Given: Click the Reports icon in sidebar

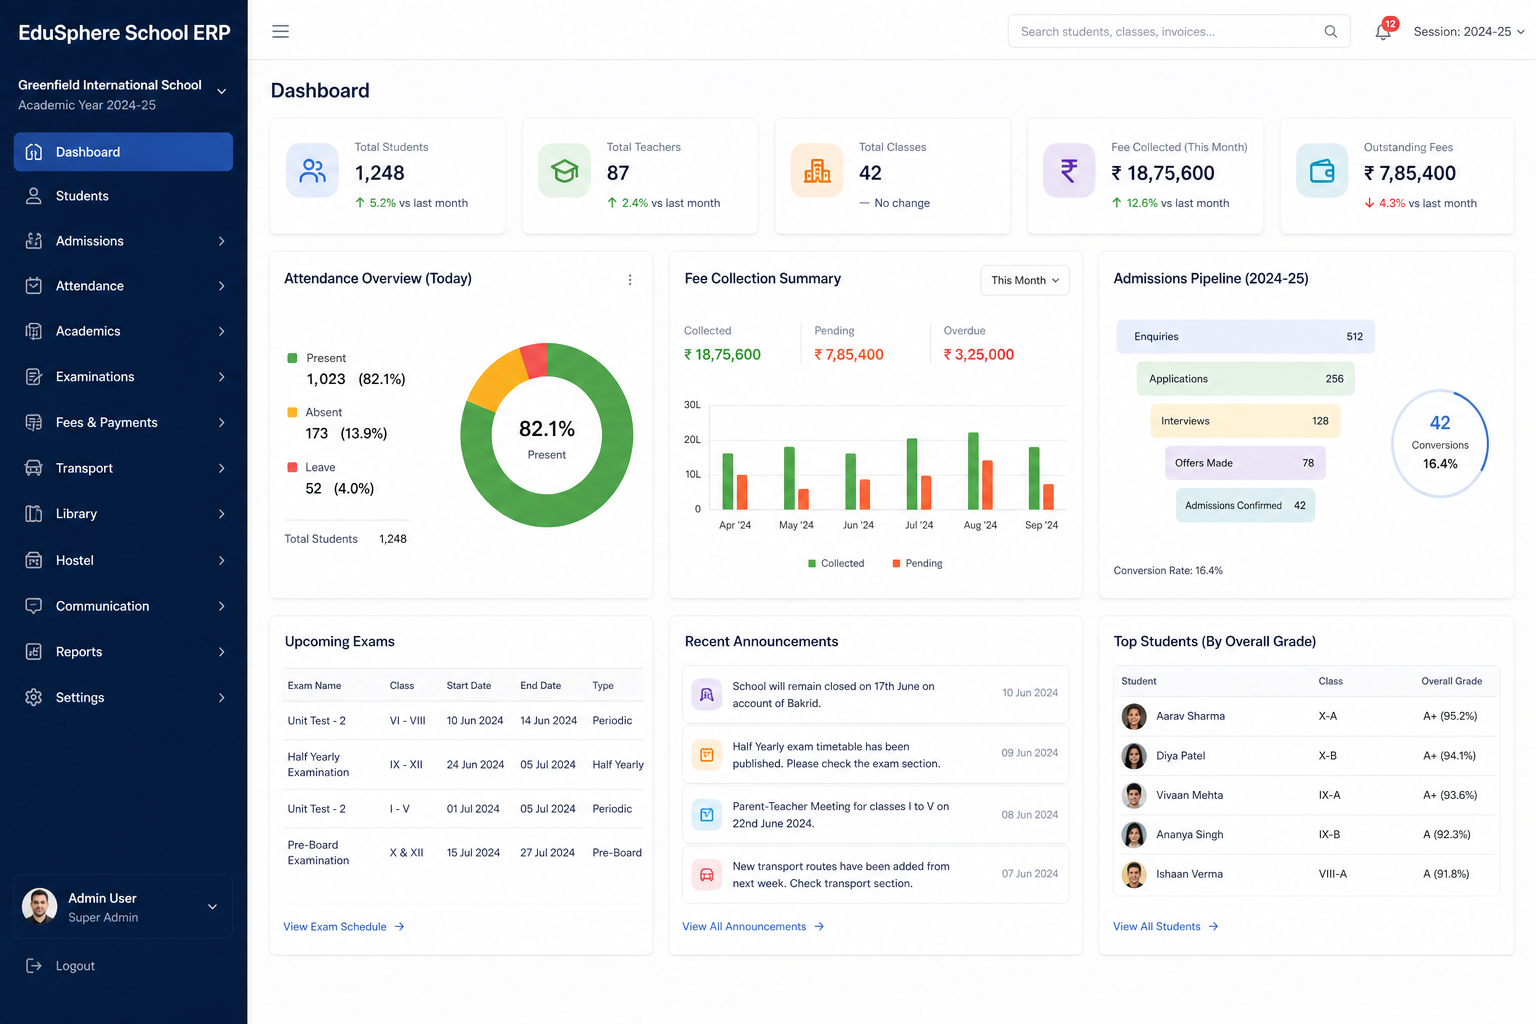Looking at the screenshot, I should click(34, 652).
